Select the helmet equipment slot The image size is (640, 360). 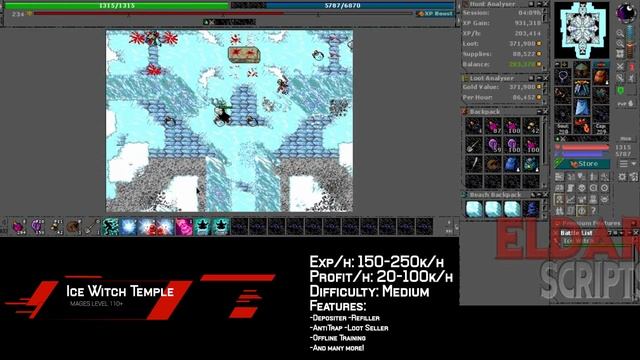pos(582,69)
